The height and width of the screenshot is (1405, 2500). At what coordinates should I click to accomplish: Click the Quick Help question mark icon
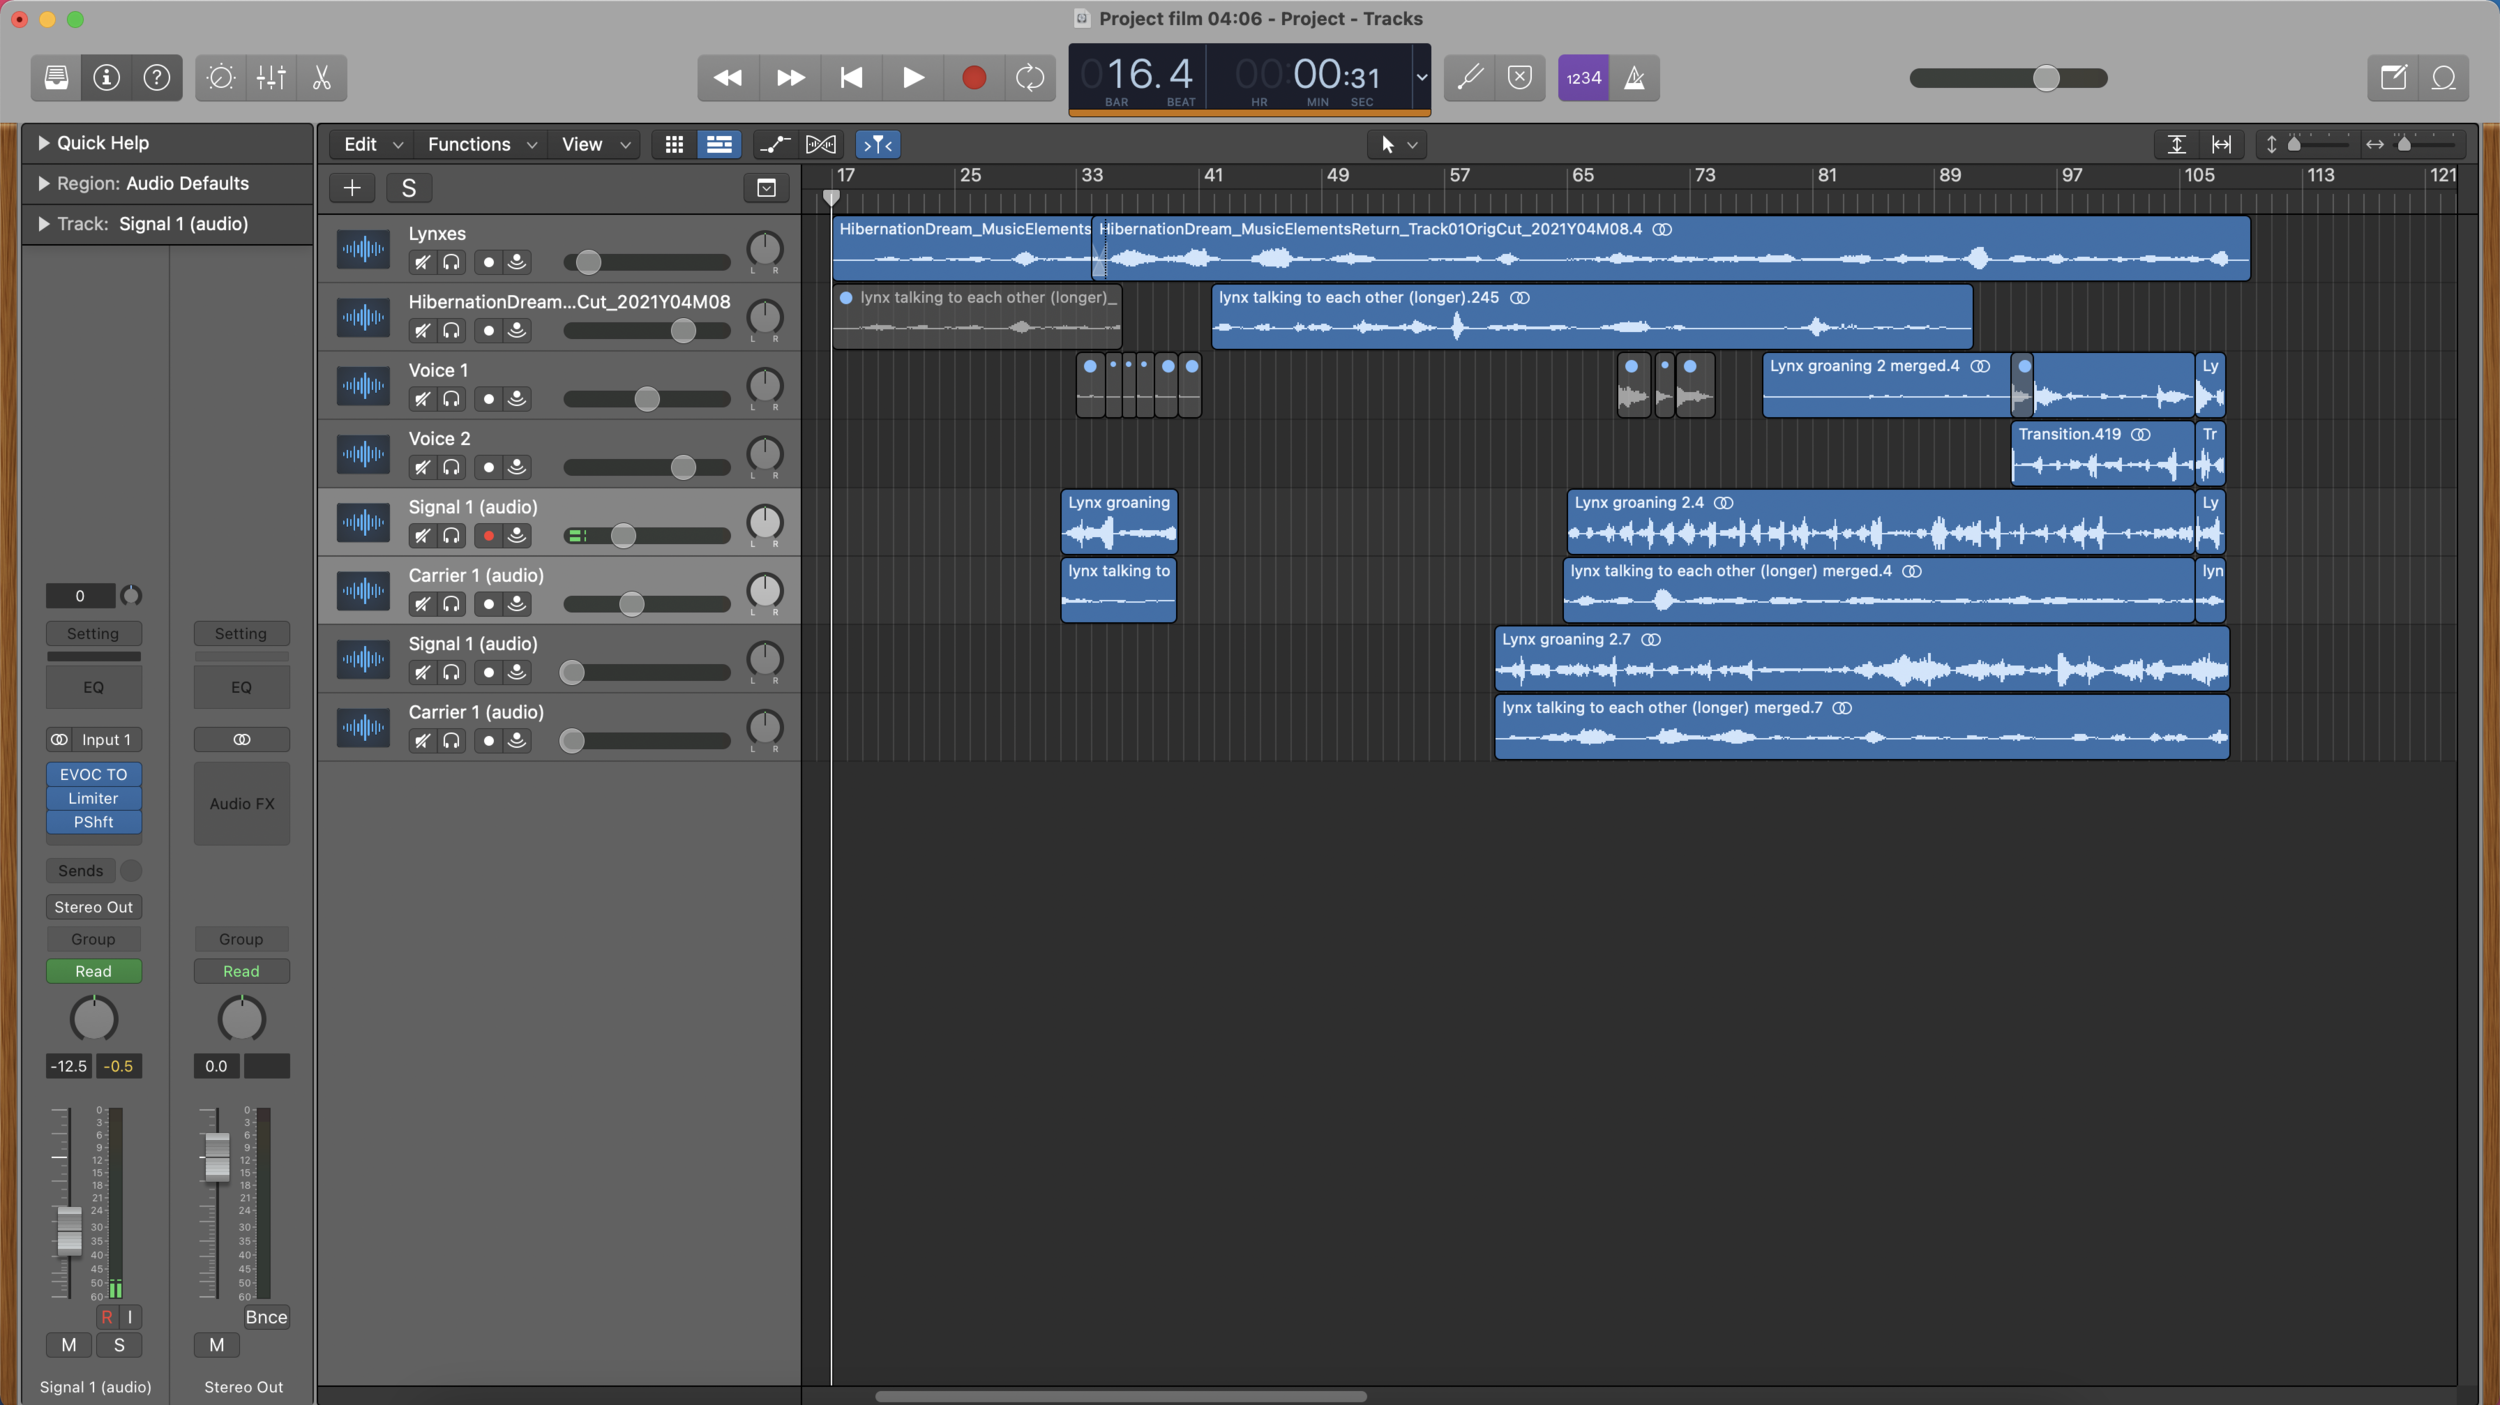coord(157,77)
